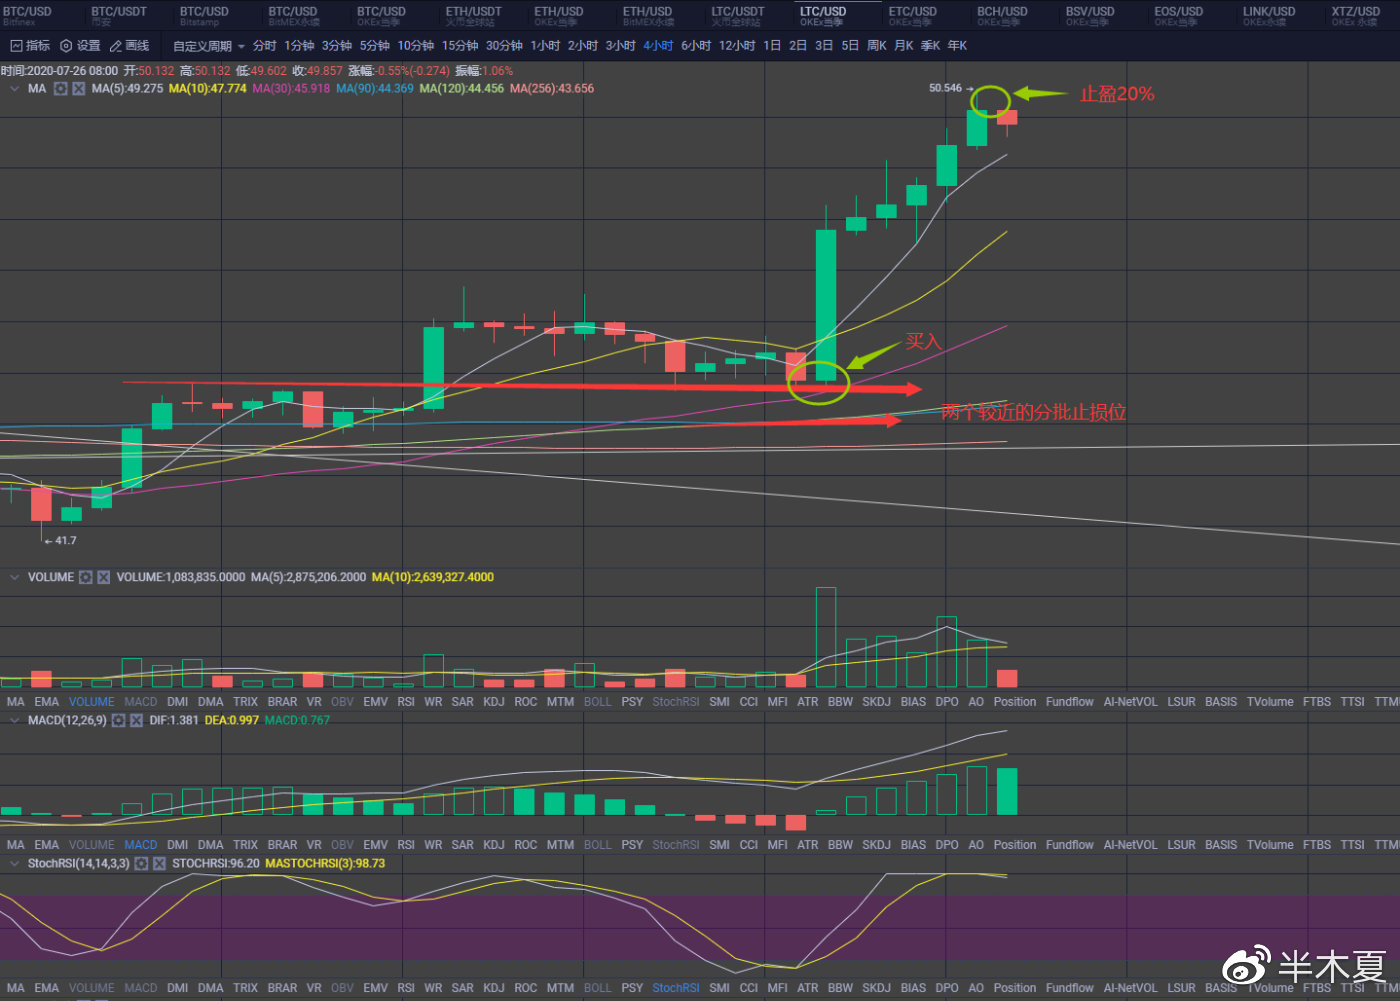The image size is (1400, 1001).
Task: Switch to BSV/USD OKEx tab
Action: pos(1090,16)
